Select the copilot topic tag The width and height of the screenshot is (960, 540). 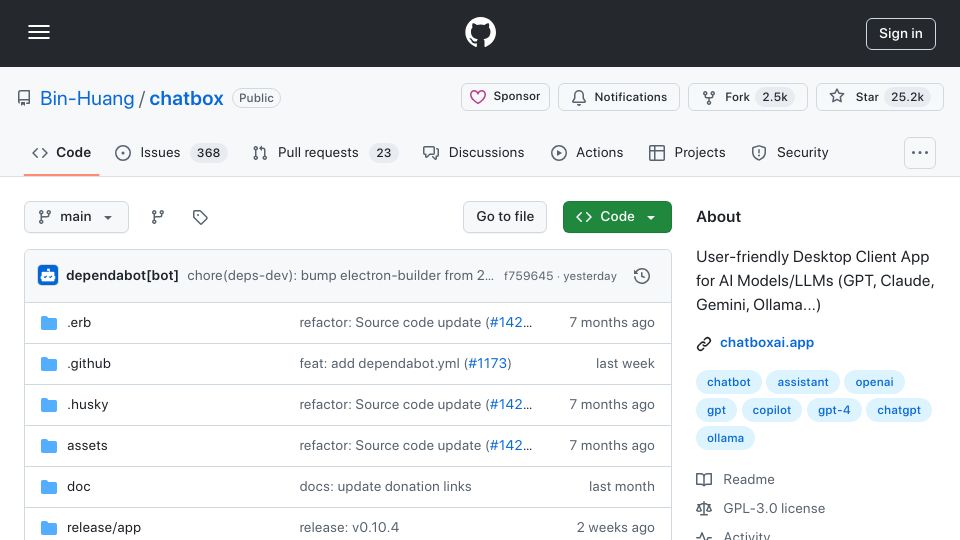click(x=771, y=410)
